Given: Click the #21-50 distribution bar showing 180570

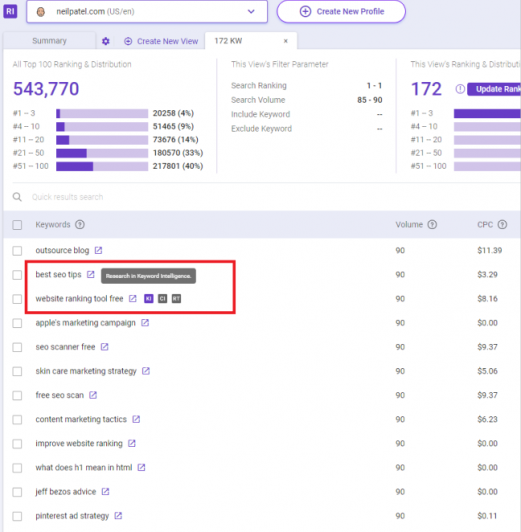Looking at the screenshot, I should (x=102, y=153).
